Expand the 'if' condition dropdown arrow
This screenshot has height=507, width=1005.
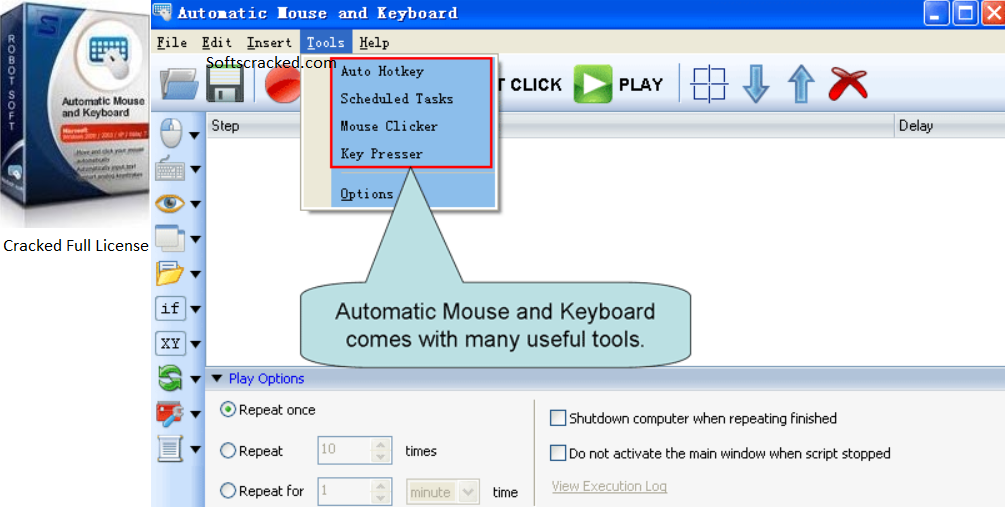[195, 309]
